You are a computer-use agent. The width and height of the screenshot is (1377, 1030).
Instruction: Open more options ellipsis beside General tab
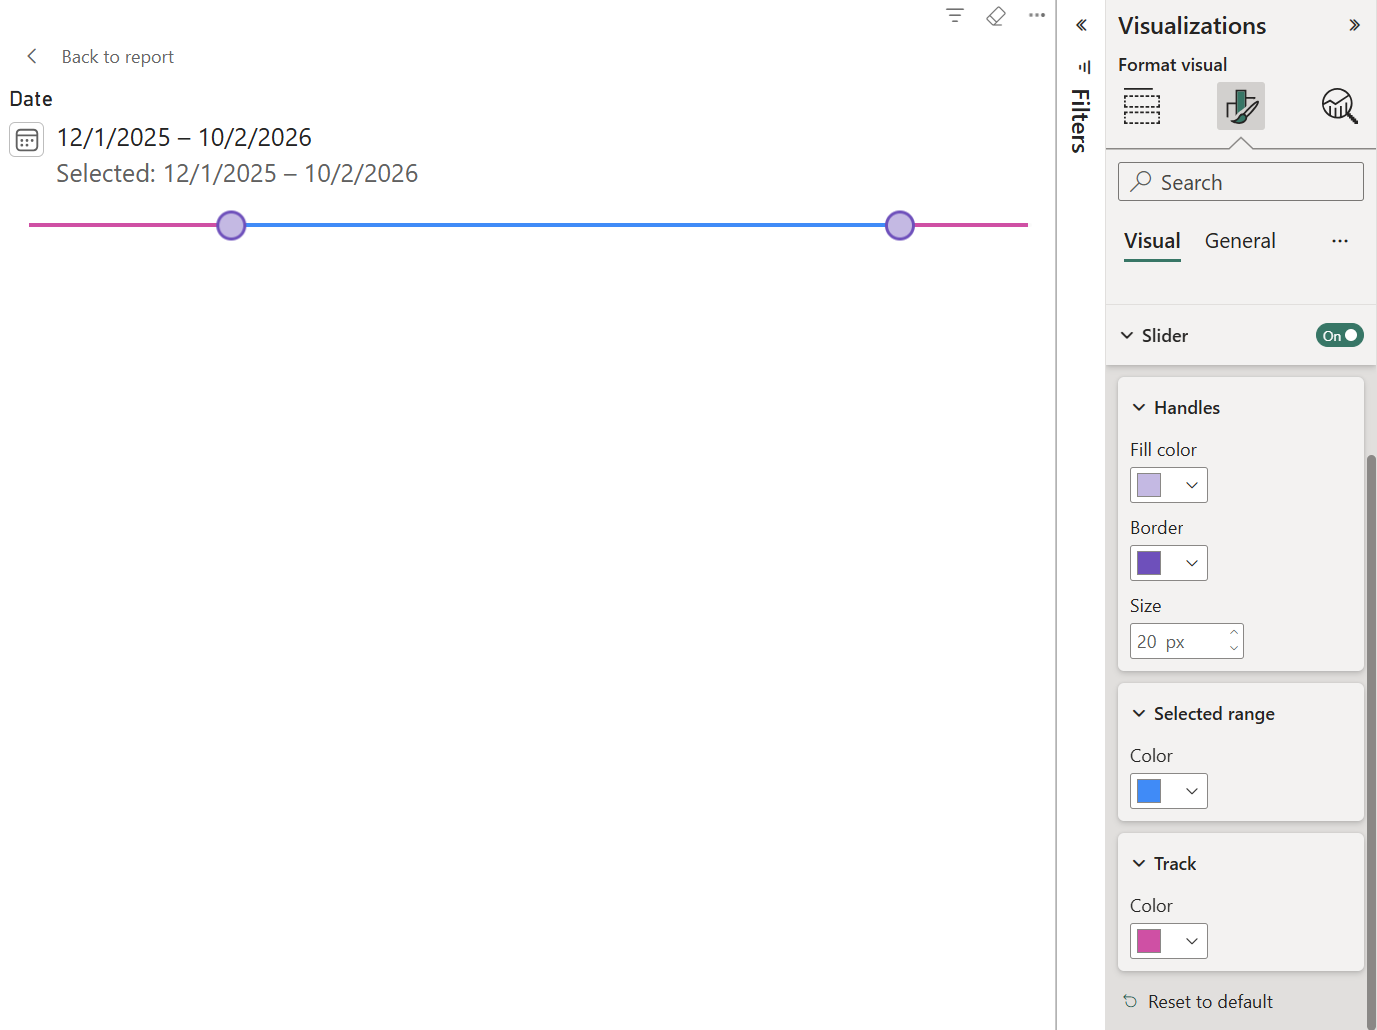point(1340,241)
